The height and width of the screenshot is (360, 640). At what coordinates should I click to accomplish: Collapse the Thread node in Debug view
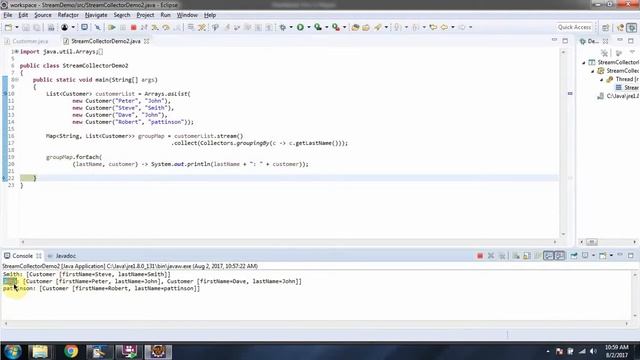(601, 80)
